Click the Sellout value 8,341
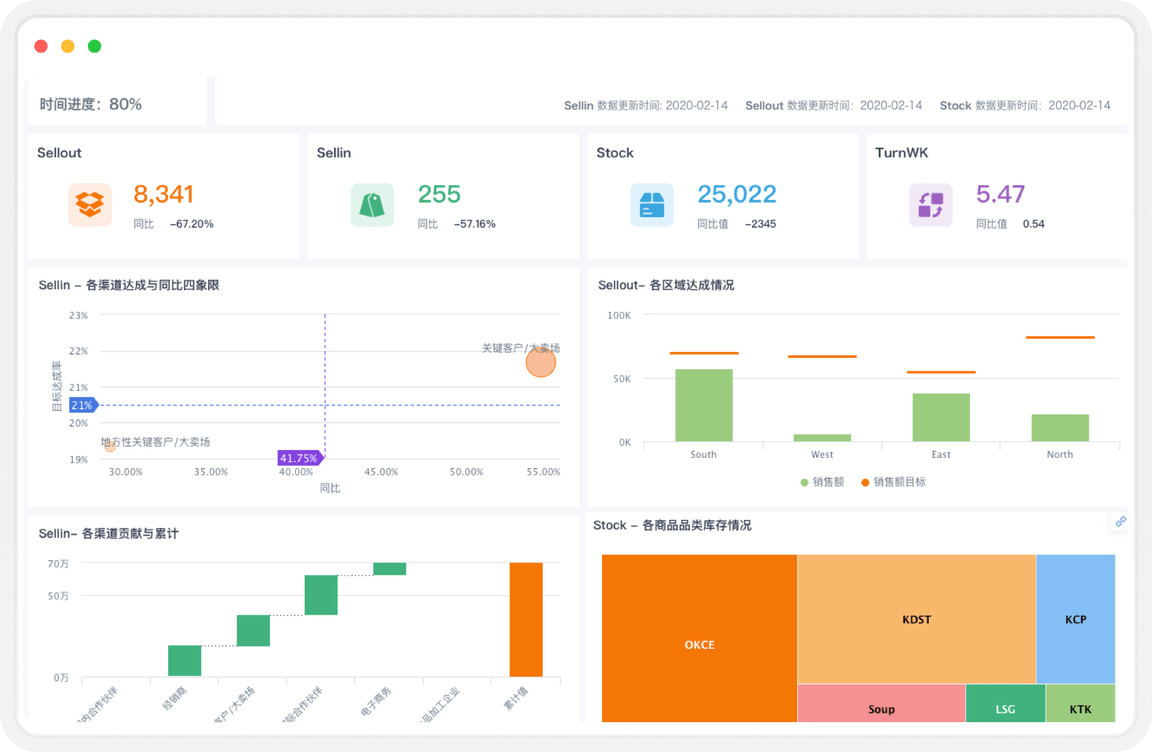1152x752 pixels. (x=163, y=194)
